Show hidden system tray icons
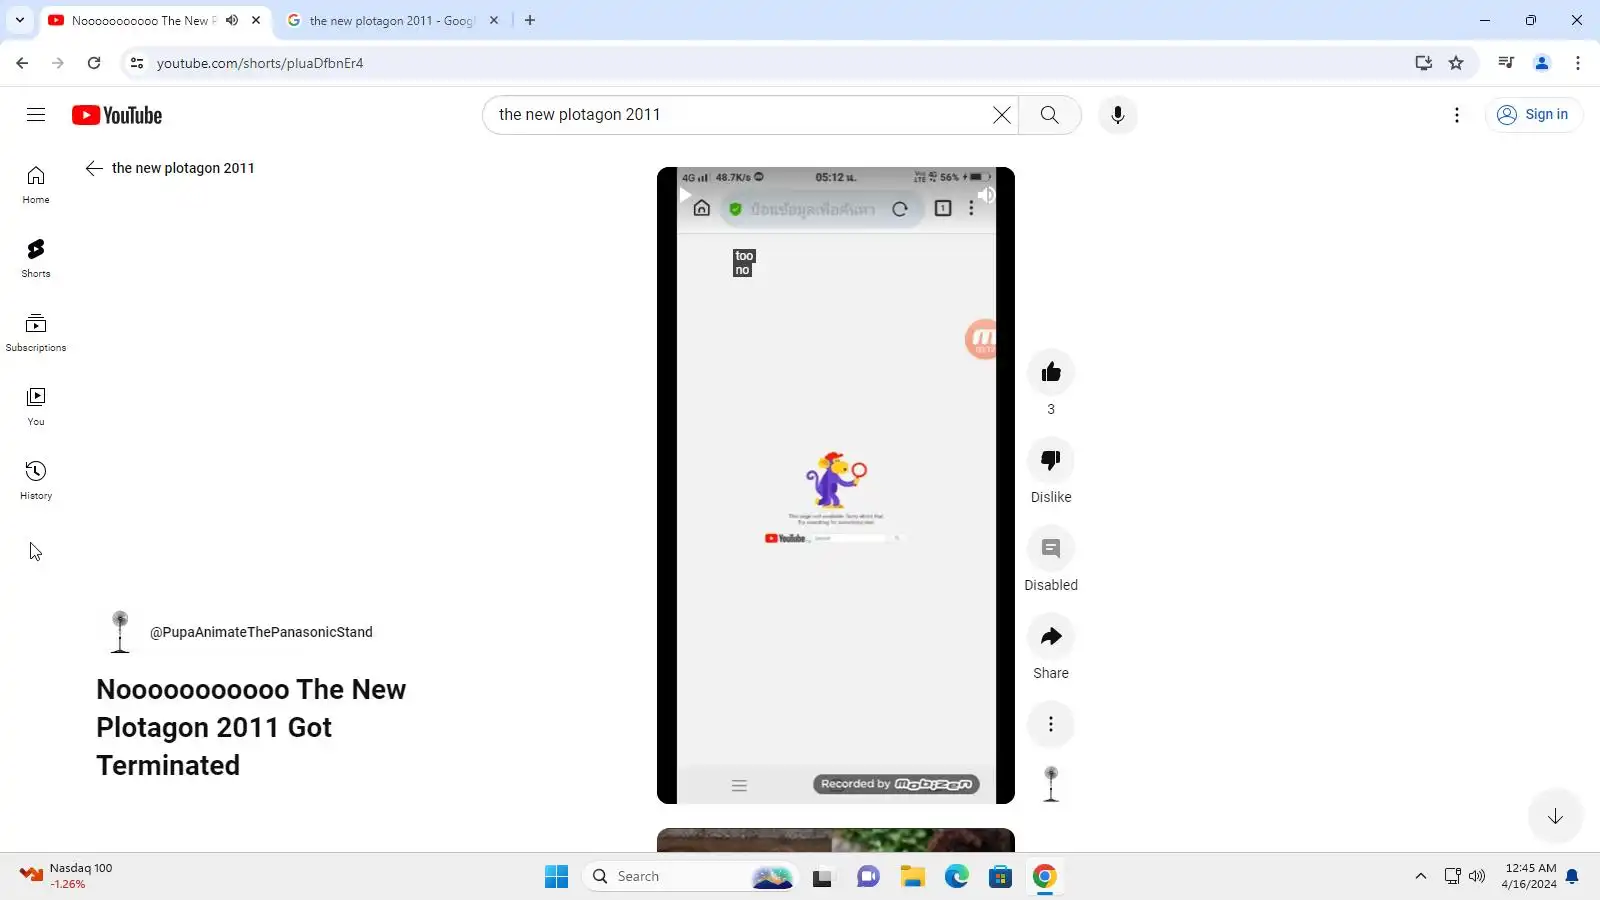This screenshot has width=1600, height=900. coord(1421,877)
